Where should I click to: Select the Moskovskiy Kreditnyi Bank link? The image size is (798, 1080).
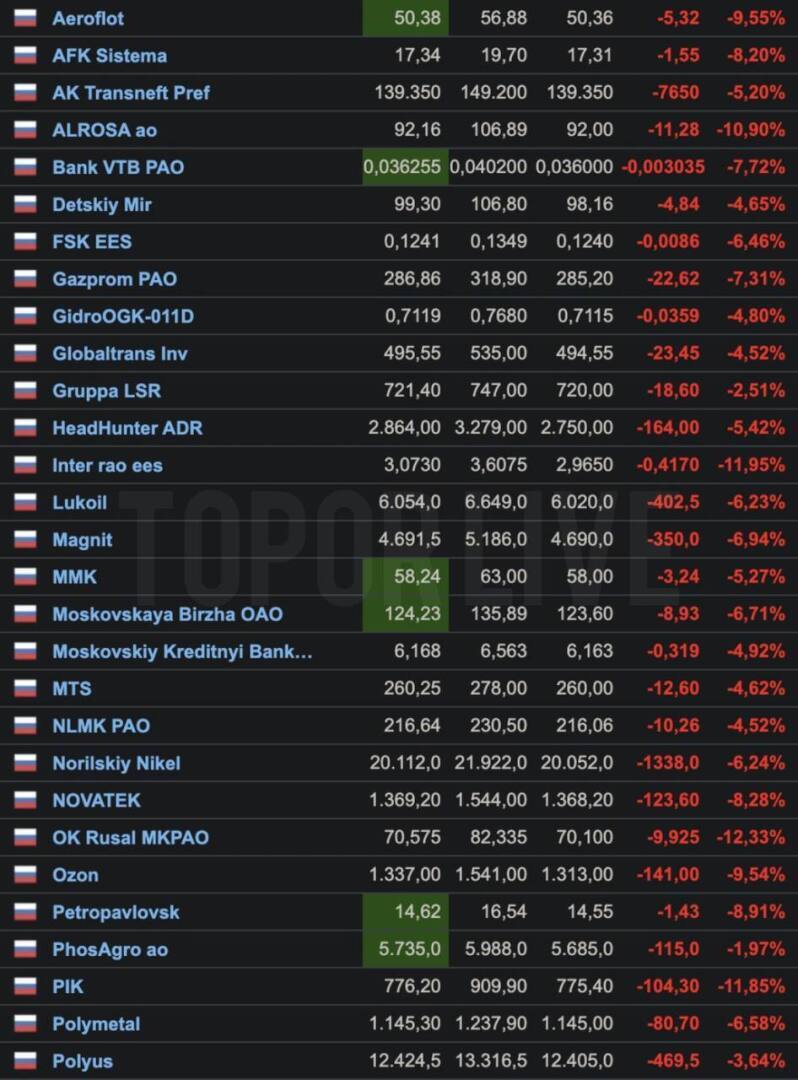coord(182,652)
